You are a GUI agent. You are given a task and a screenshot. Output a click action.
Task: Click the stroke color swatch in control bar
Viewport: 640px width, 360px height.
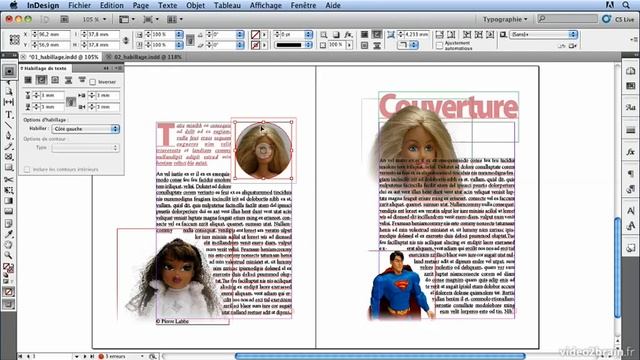pyautogui.click(x=256, y=45)
